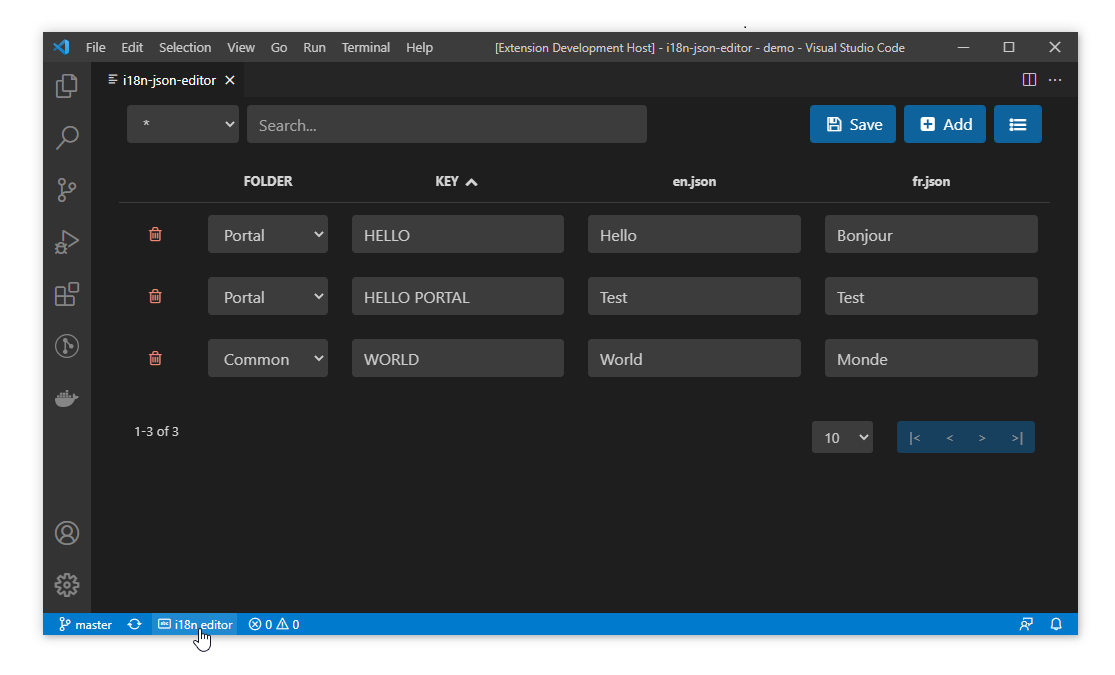
Task: Open the Terminal menu
Action: click(365, 47)
